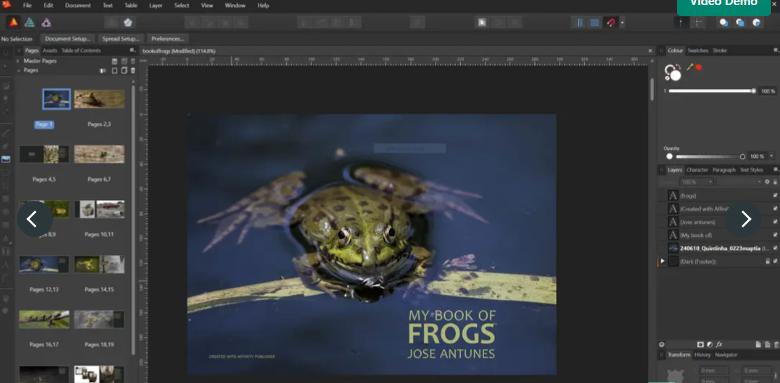Open the Colour panel options menu
The height and width of the screenshot is (383, 780).
(x=776, y=51)
